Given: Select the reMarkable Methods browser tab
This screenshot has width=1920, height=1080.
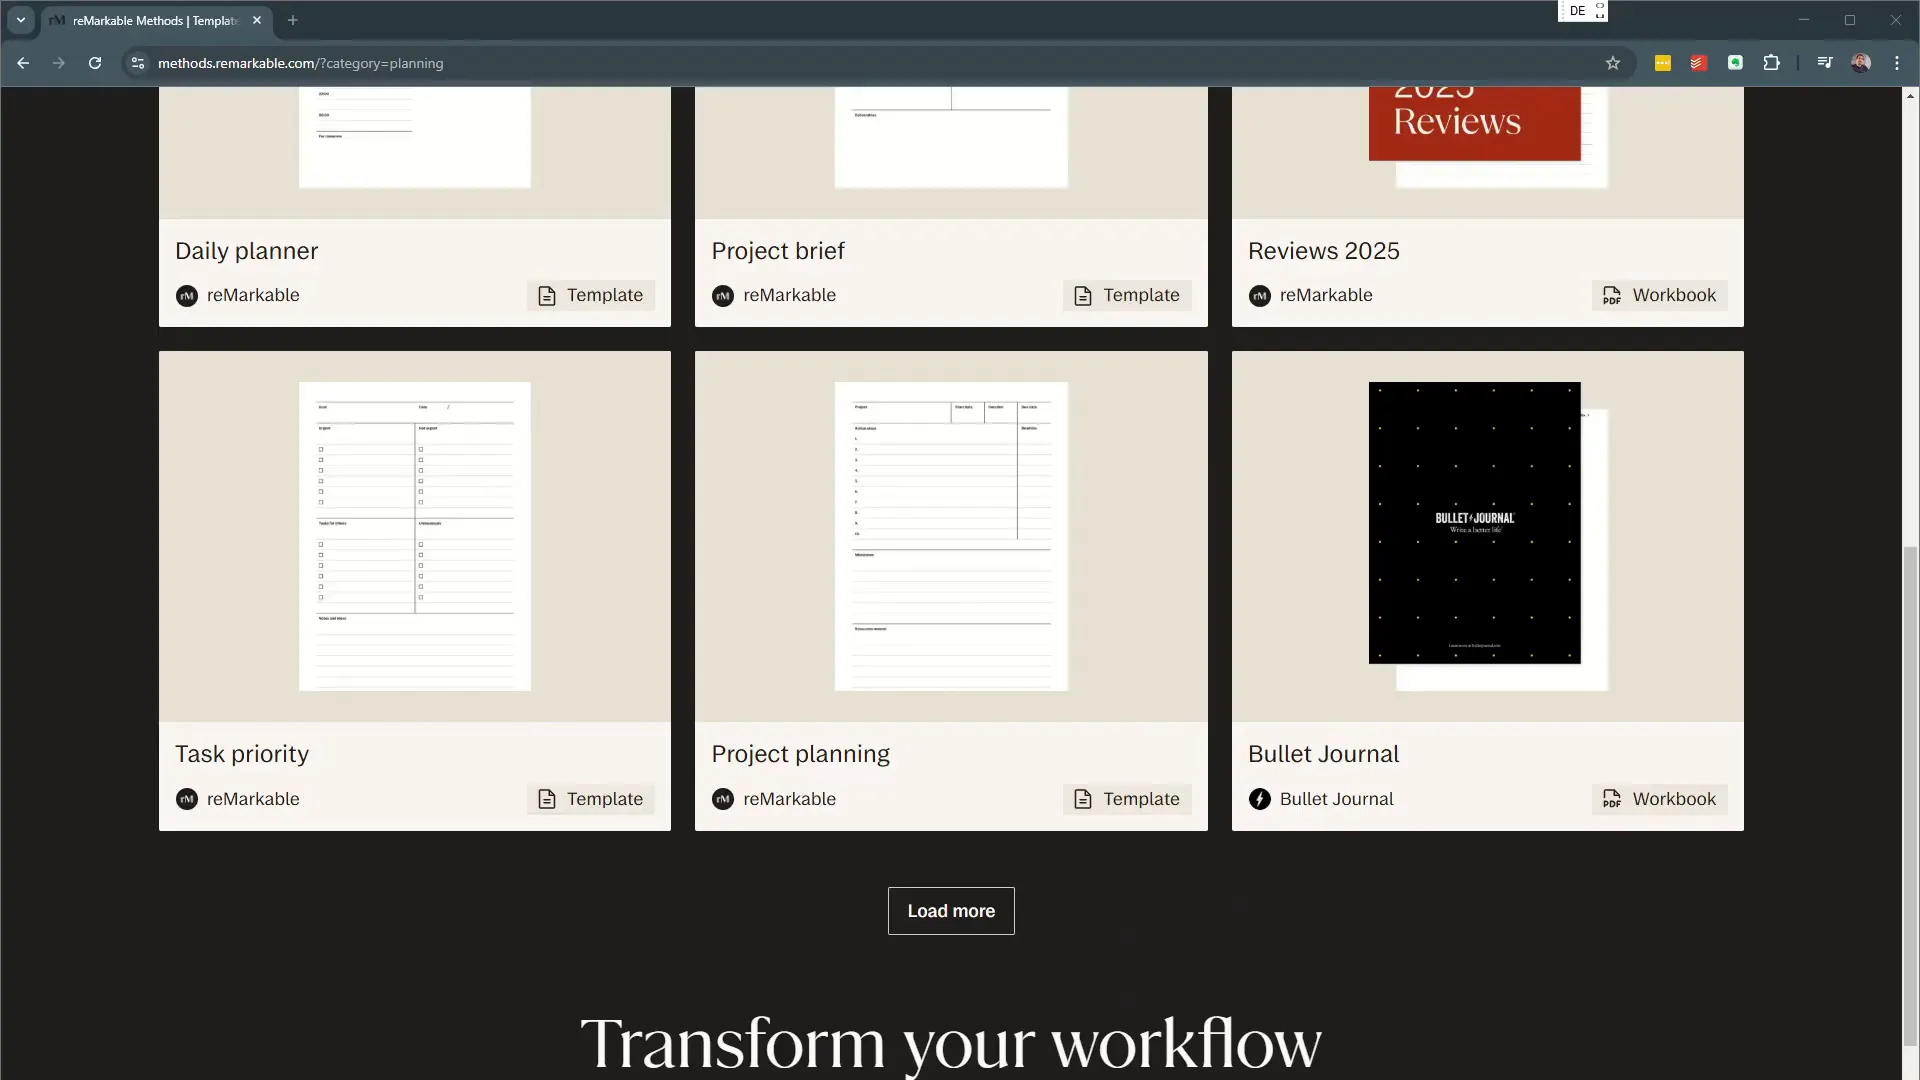Looking at the screenshot, I should 156,20.
